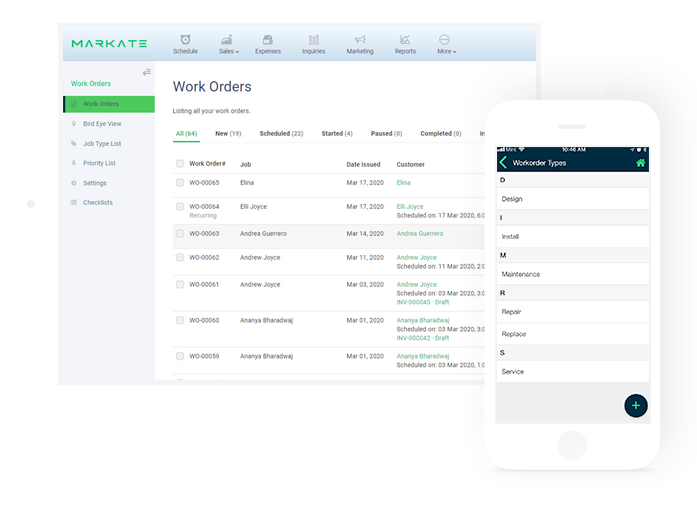Collapse the sidebar with the arrow icon
This screenshot has height=506, width=697.
147,72
